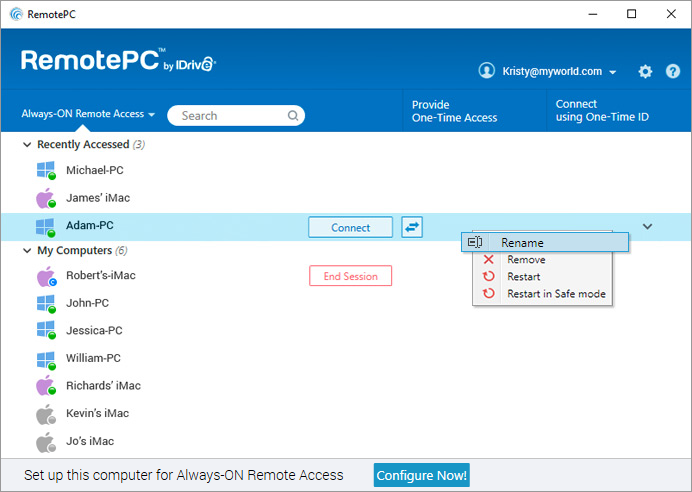Select John-PC in My Computers

coord(87,303)
